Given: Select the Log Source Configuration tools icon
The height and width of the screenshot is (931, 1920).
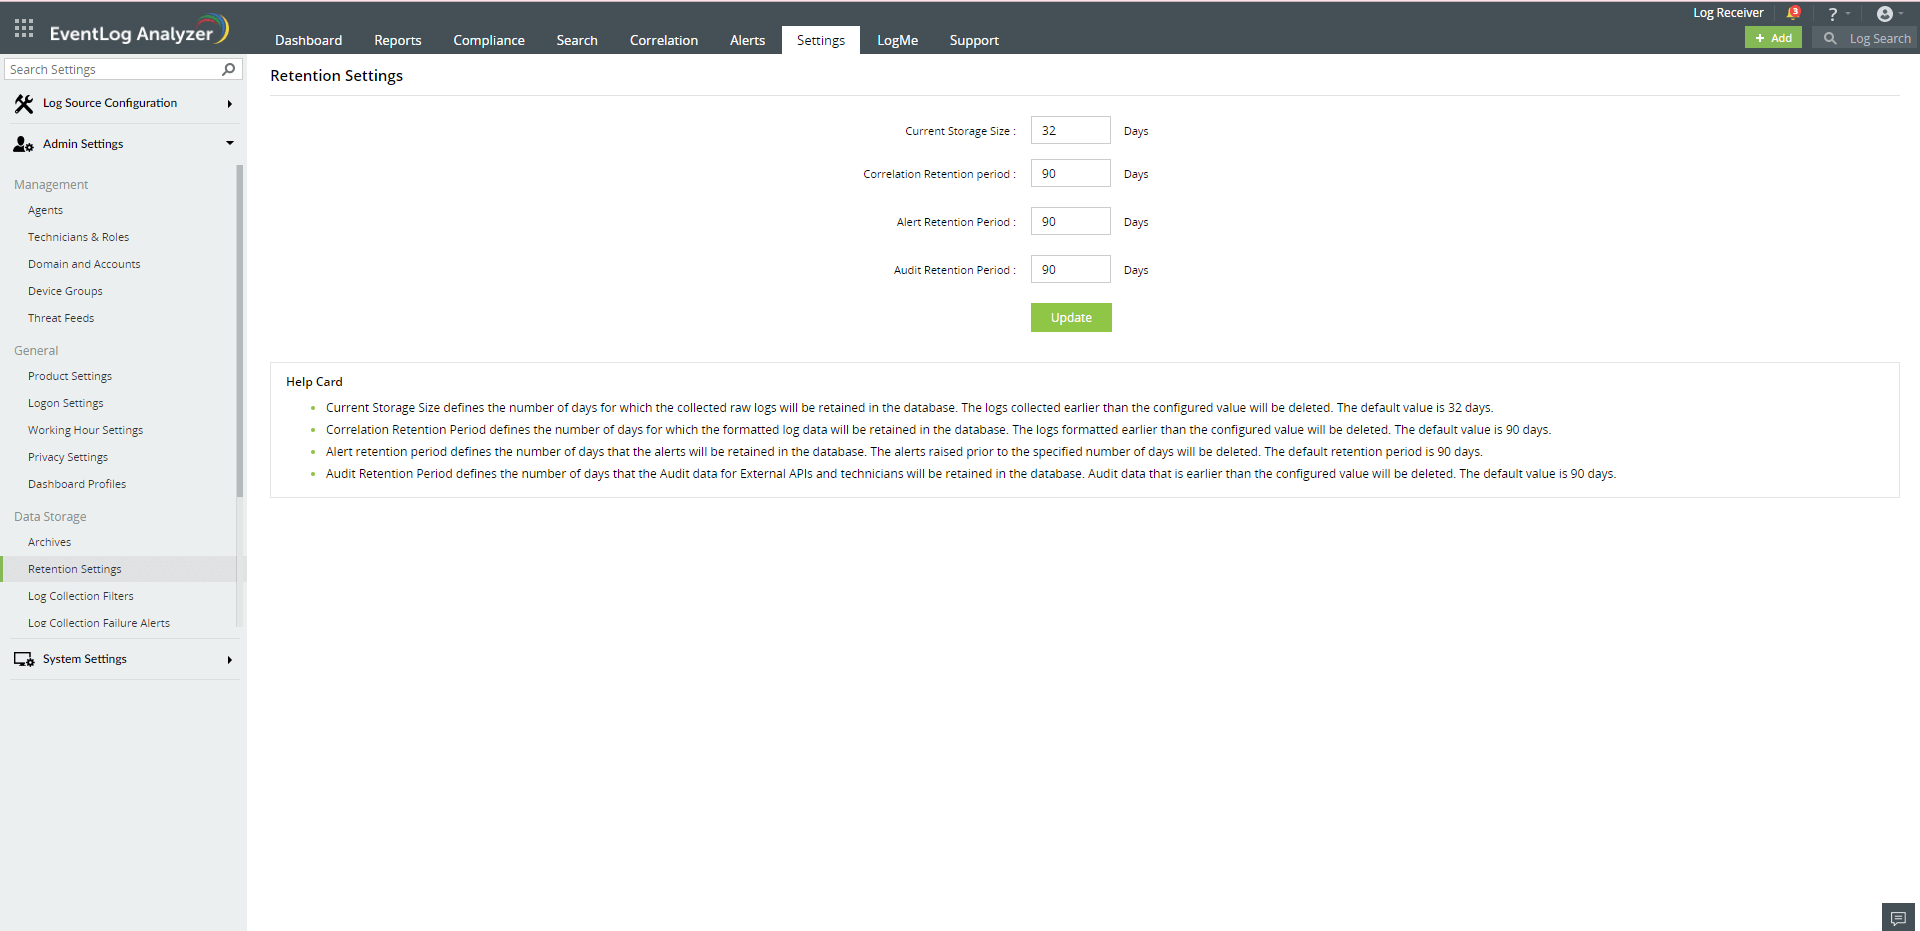Looking at the screenshot, I should pos(23,103).
